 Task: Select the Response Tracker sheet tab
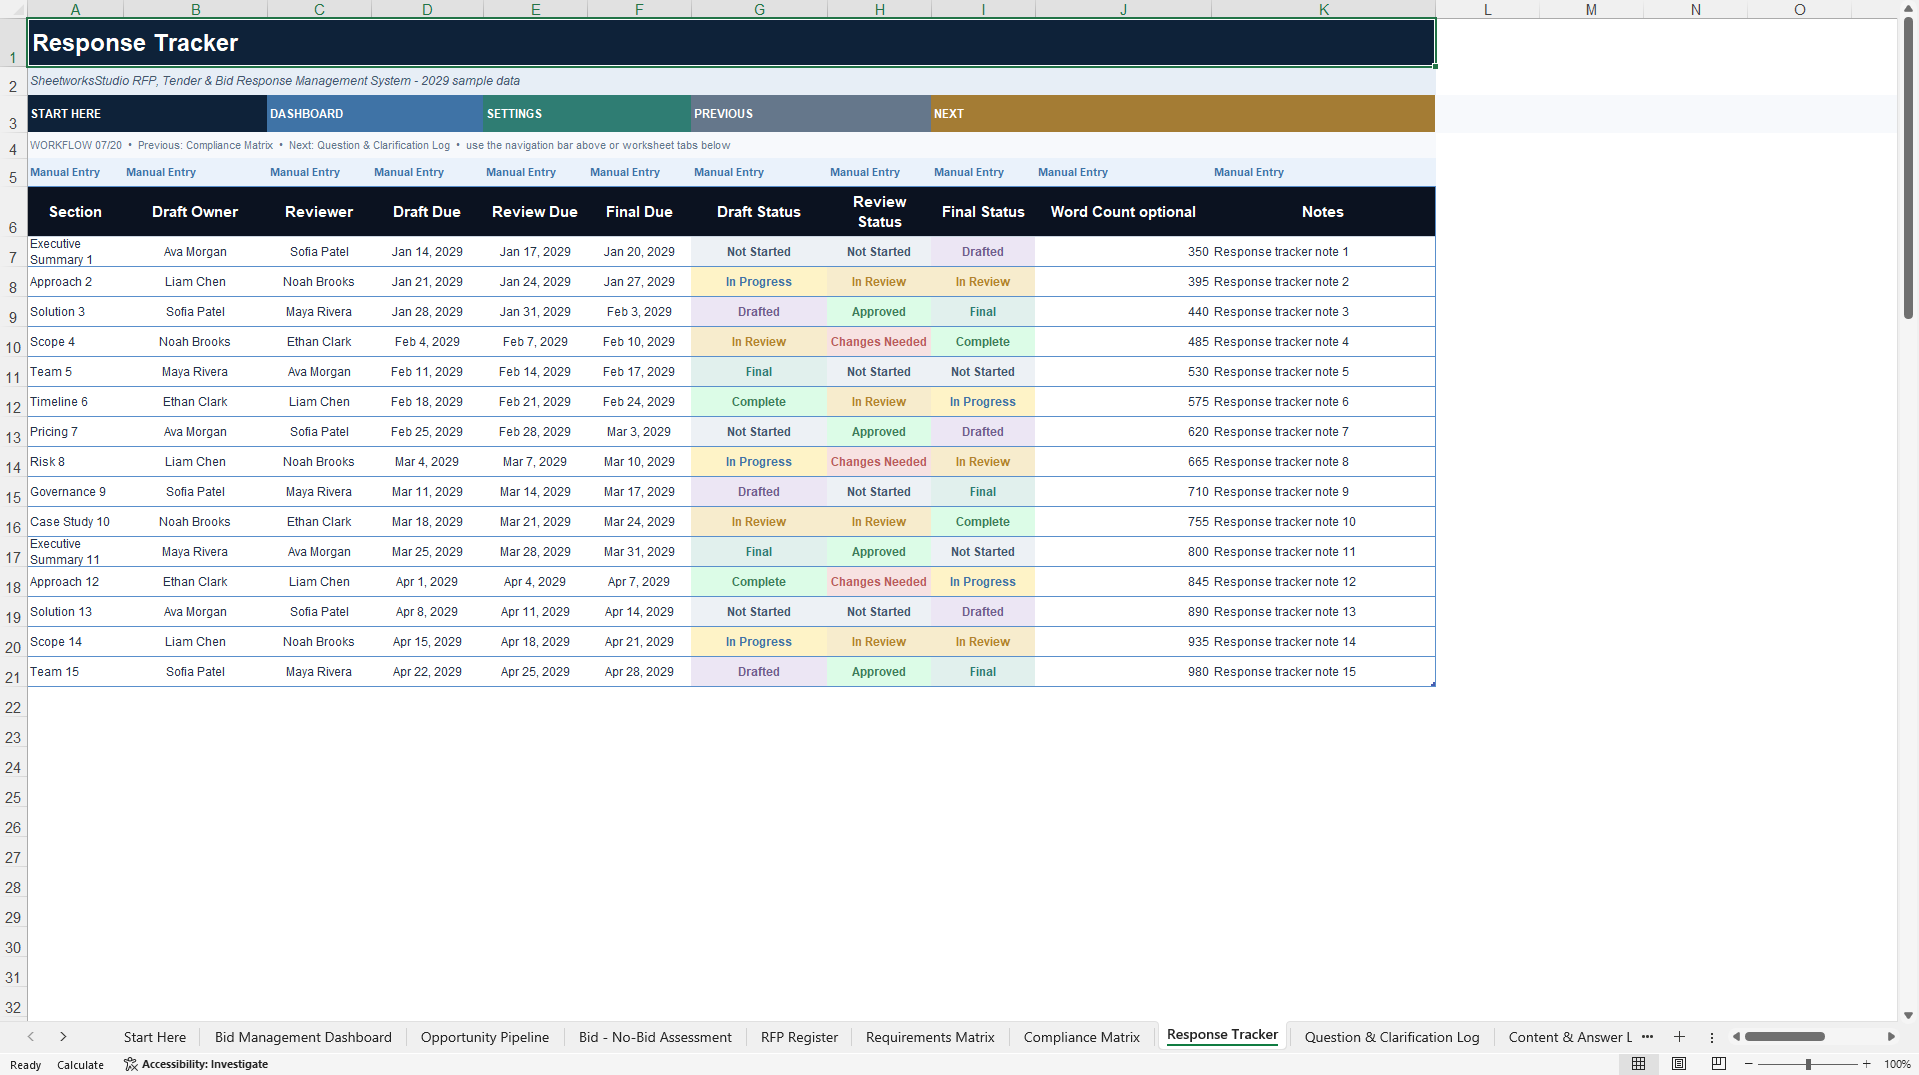pos(1222,1035)
